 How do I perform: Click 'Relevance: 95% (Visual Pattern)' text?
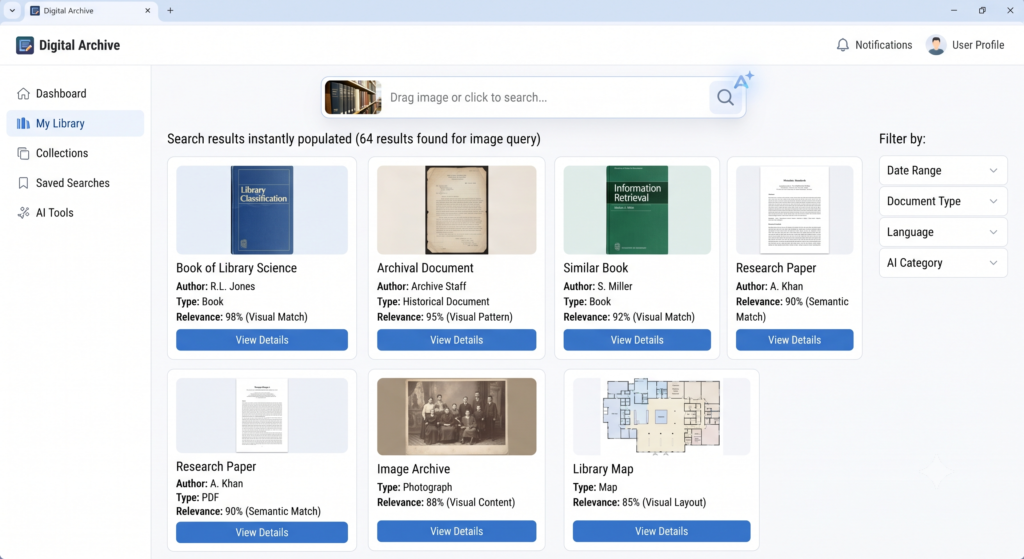click(x=445, y=317)
